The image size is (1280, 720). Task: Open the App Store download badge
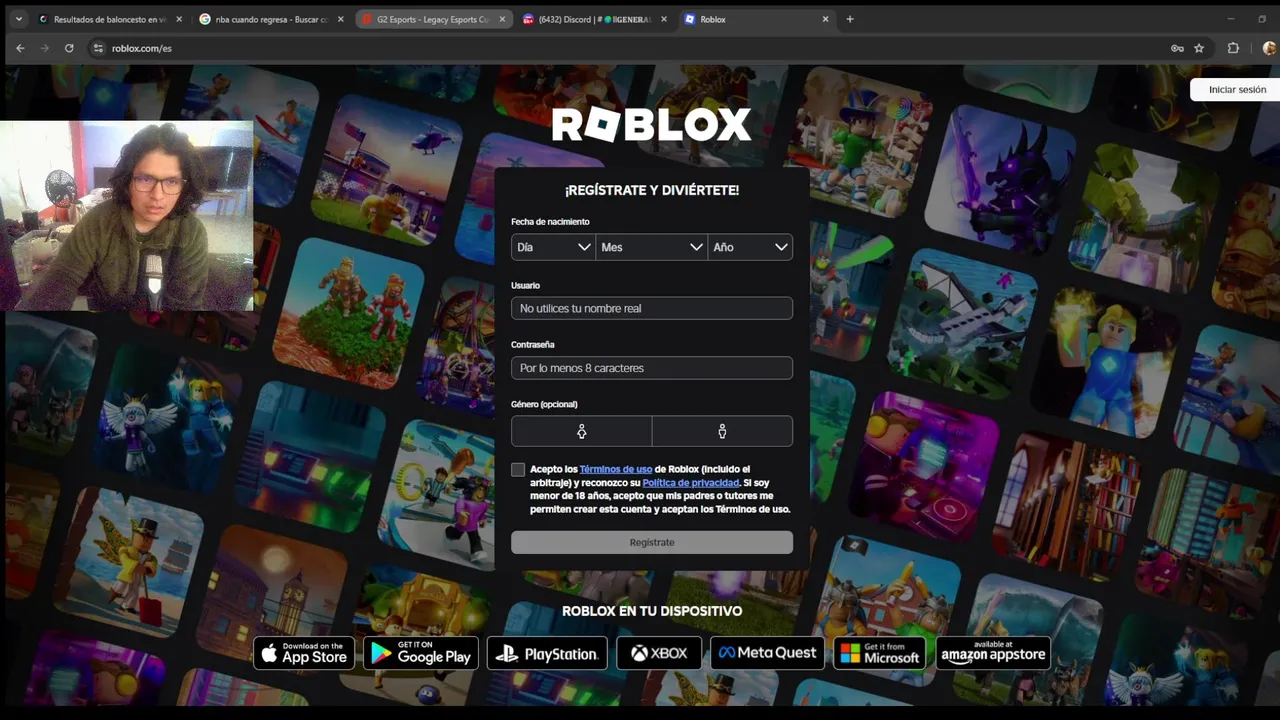click(304, 653)
